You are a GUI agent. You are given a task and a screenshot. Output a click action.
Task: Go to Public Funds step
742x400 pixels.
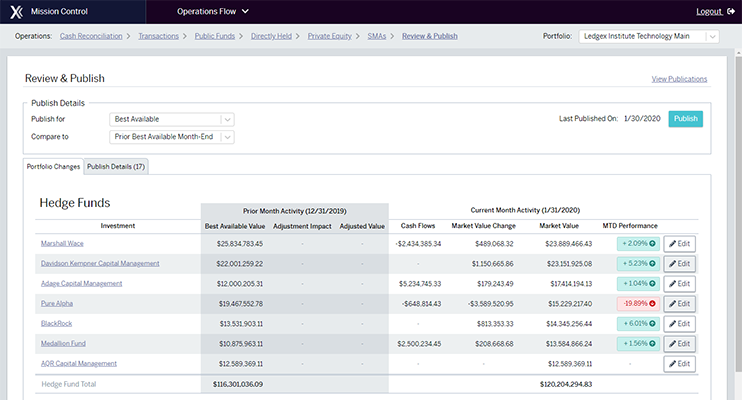click(215, 36)
